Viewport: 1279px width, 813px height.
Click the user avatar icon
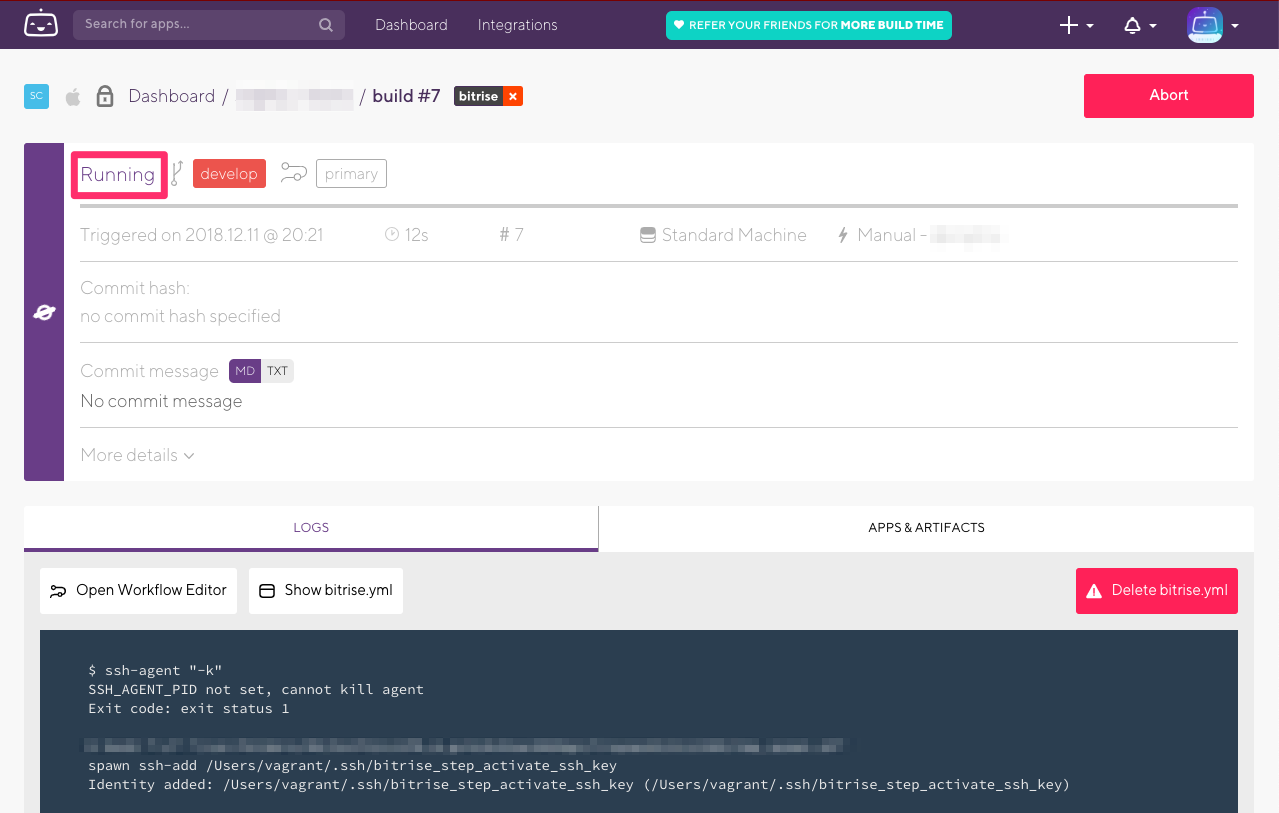(1205, 25)
